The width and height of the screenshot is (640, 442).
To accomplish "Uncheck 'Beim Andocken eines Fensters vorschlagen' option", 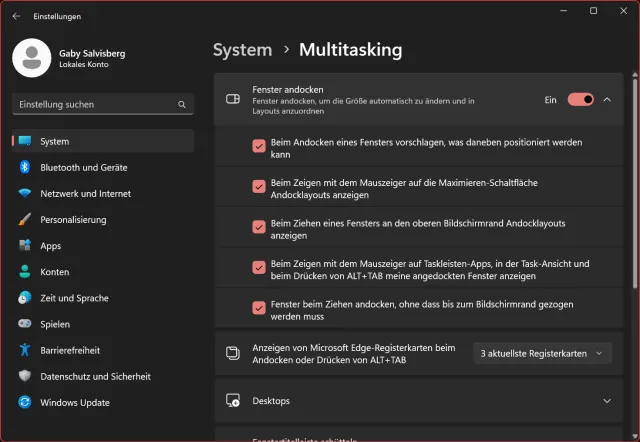I will pos(259,146).
